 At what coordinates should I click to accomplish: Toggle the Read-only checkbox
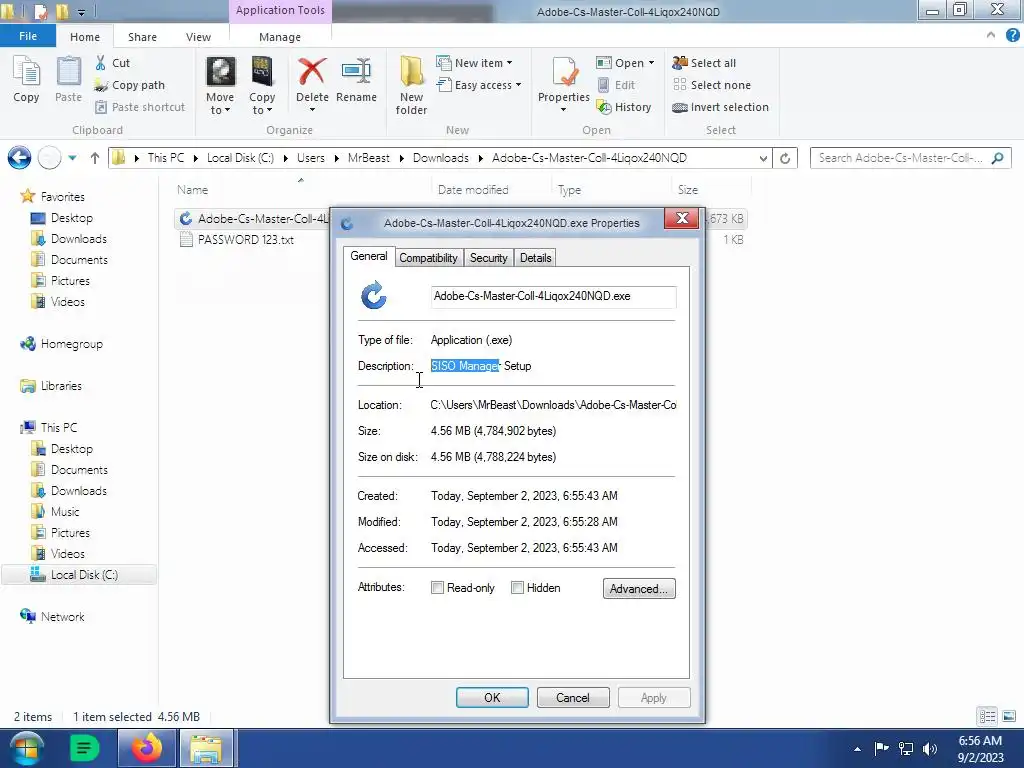(438, 588)
